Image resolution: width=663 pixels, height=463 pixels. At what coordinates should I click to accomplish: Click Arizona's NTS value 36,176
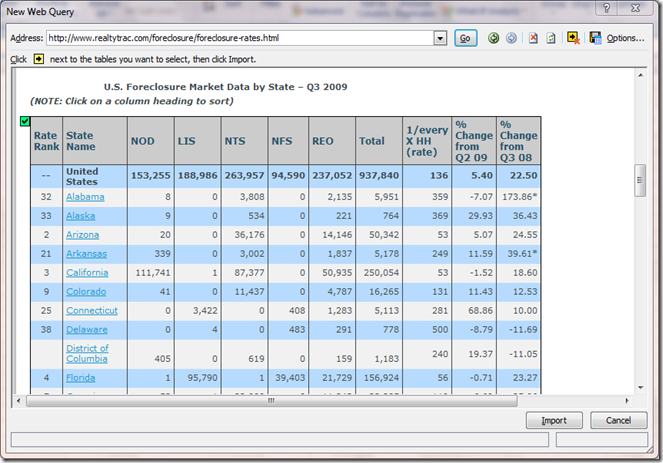coord(249,235)
